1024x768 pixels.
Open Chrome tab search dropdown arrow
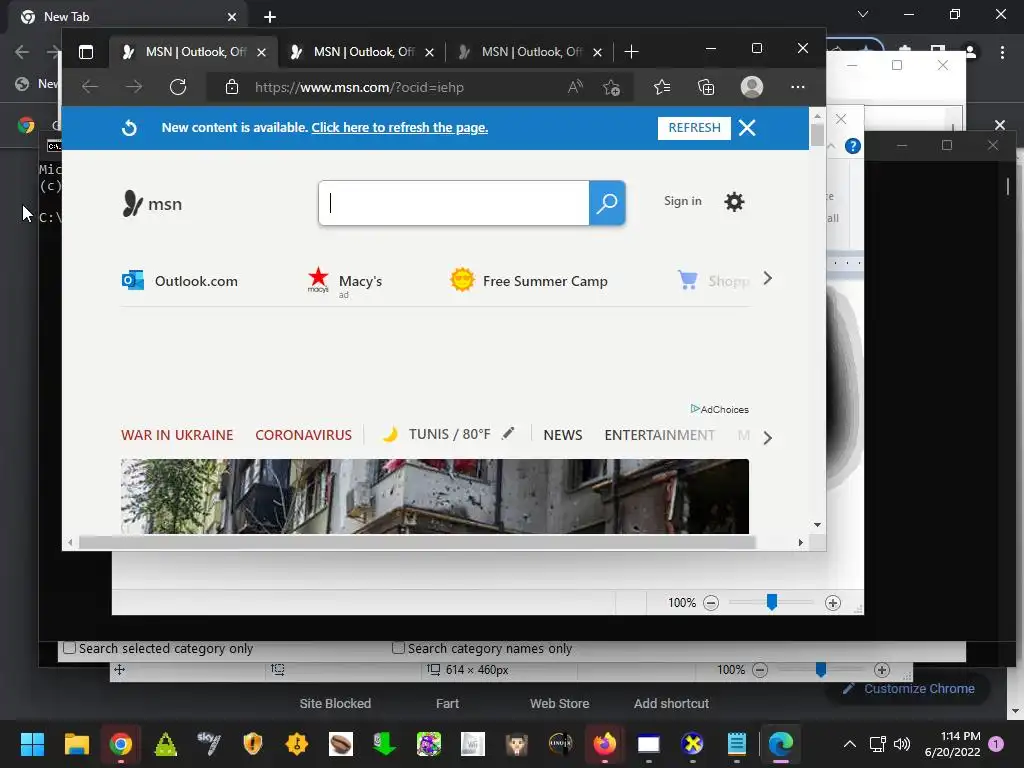pyautogui.click(x=863, y=14)
